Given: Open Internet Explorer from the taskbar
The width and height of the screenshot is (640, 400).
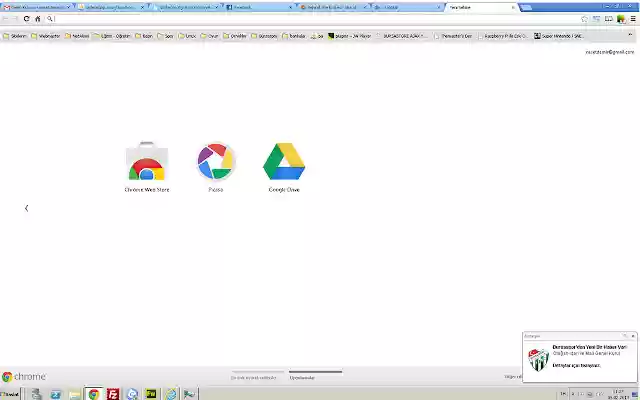Looking at the screenshot, I should (x=171, y=394).
